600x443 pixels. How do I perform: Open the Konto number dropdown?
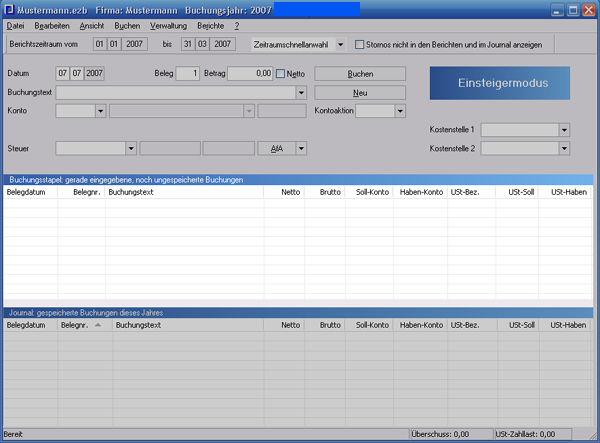click(101, 111)
